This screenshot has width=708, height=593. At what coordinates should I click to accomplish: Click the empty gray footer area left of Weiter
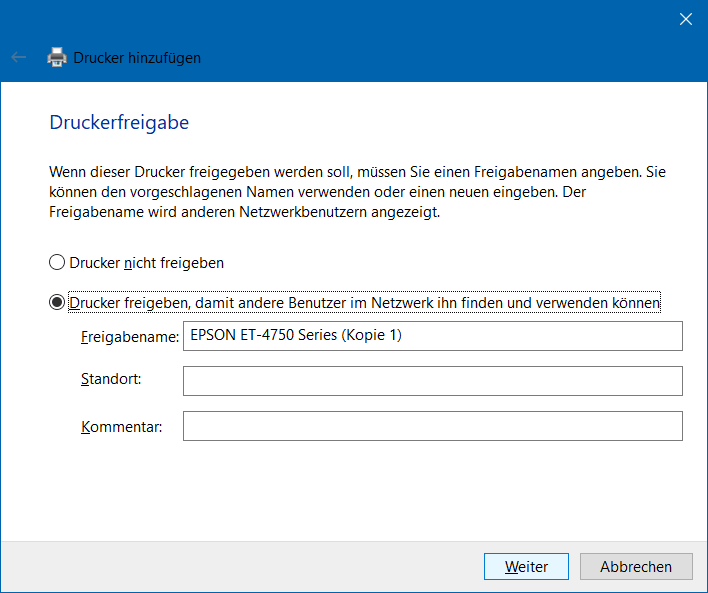click(x=240, y=566)
